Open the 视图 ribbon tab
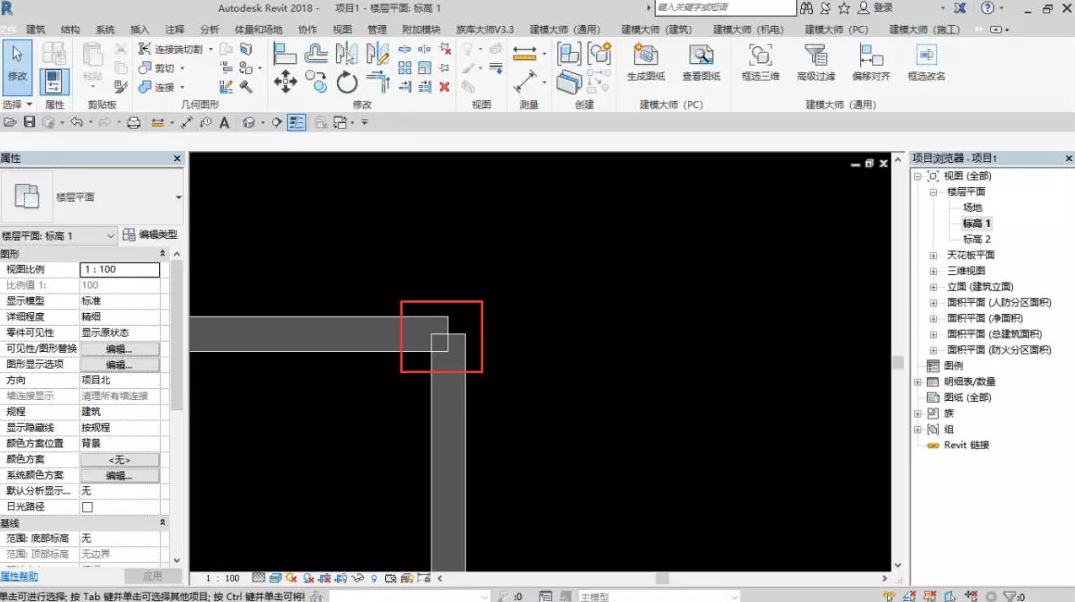Screen dimensions: 1075x602 coord(342,29)
